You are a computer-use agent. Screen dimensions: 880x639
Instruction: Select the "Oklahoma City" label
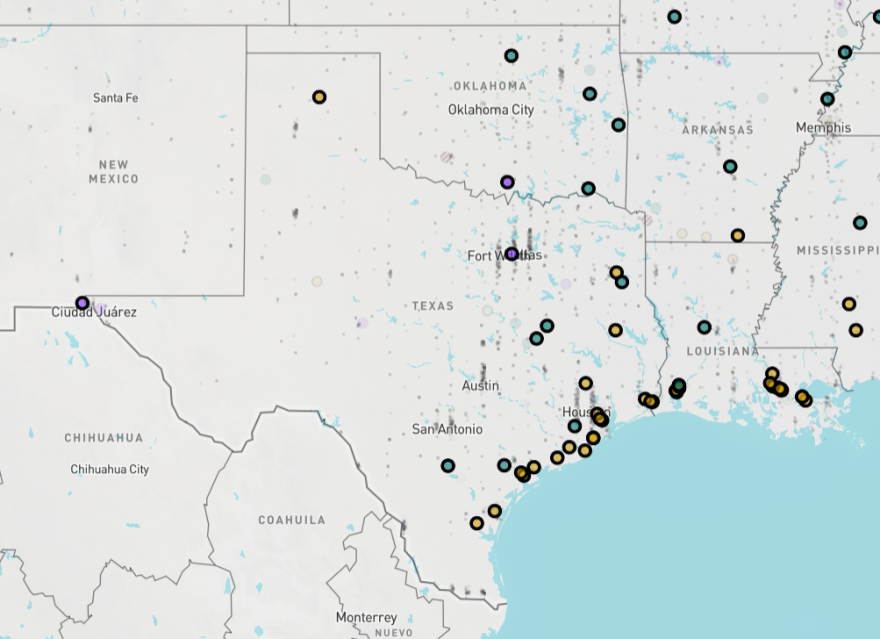click(491, 110)
